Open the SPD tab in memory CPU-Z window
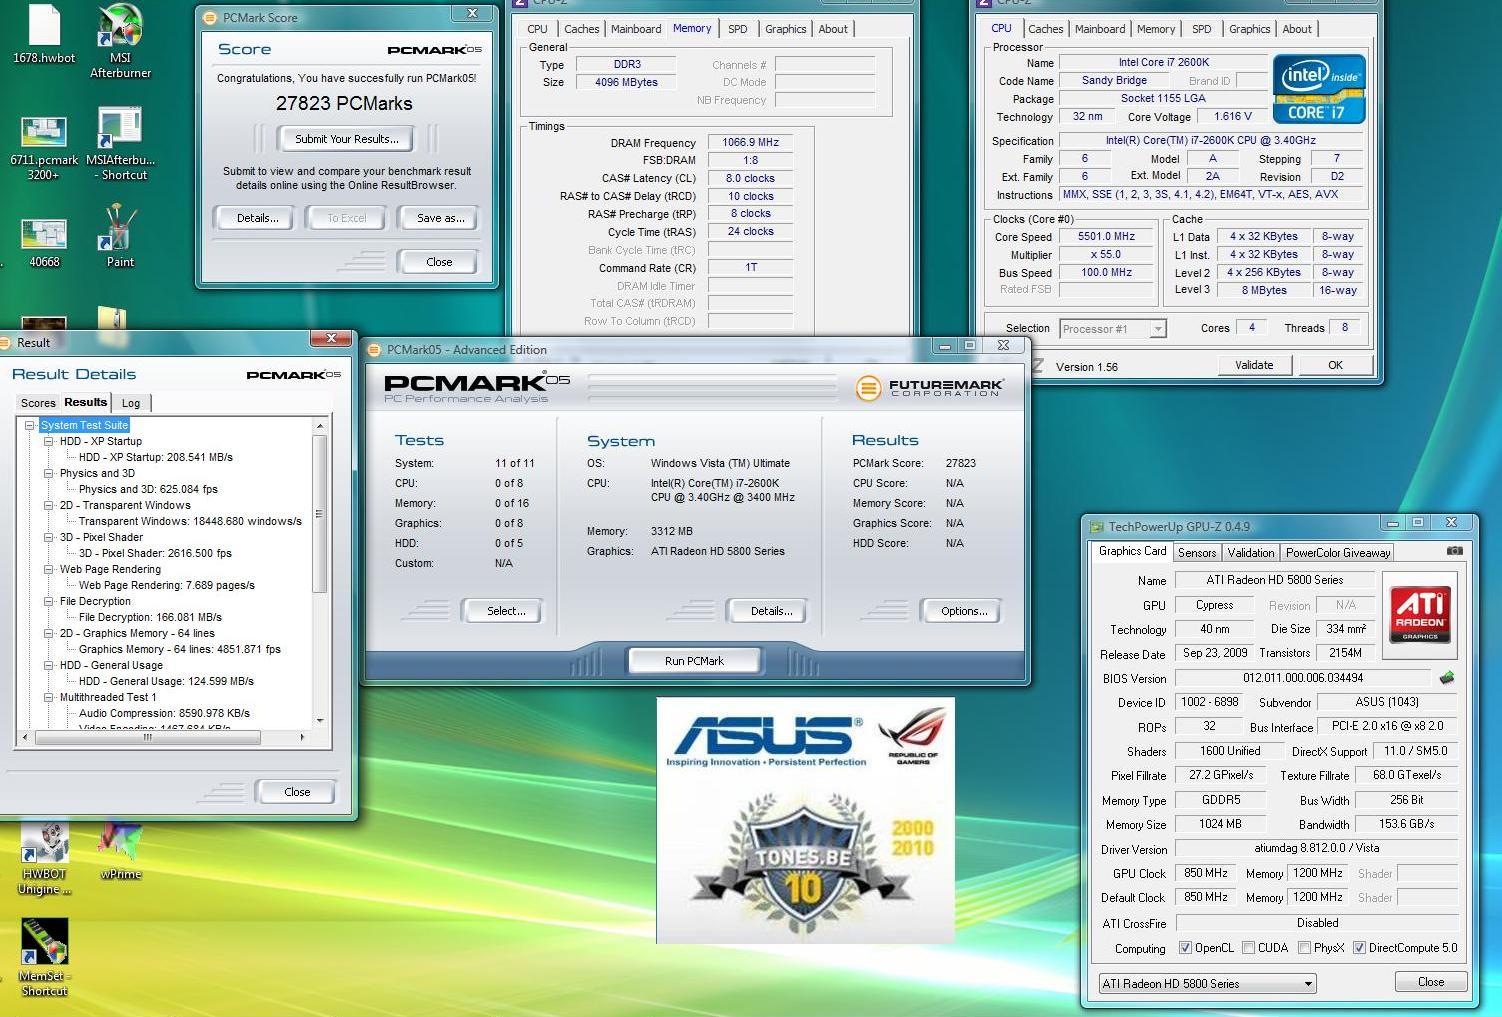 pyautogui.click(x=737, y=29)
